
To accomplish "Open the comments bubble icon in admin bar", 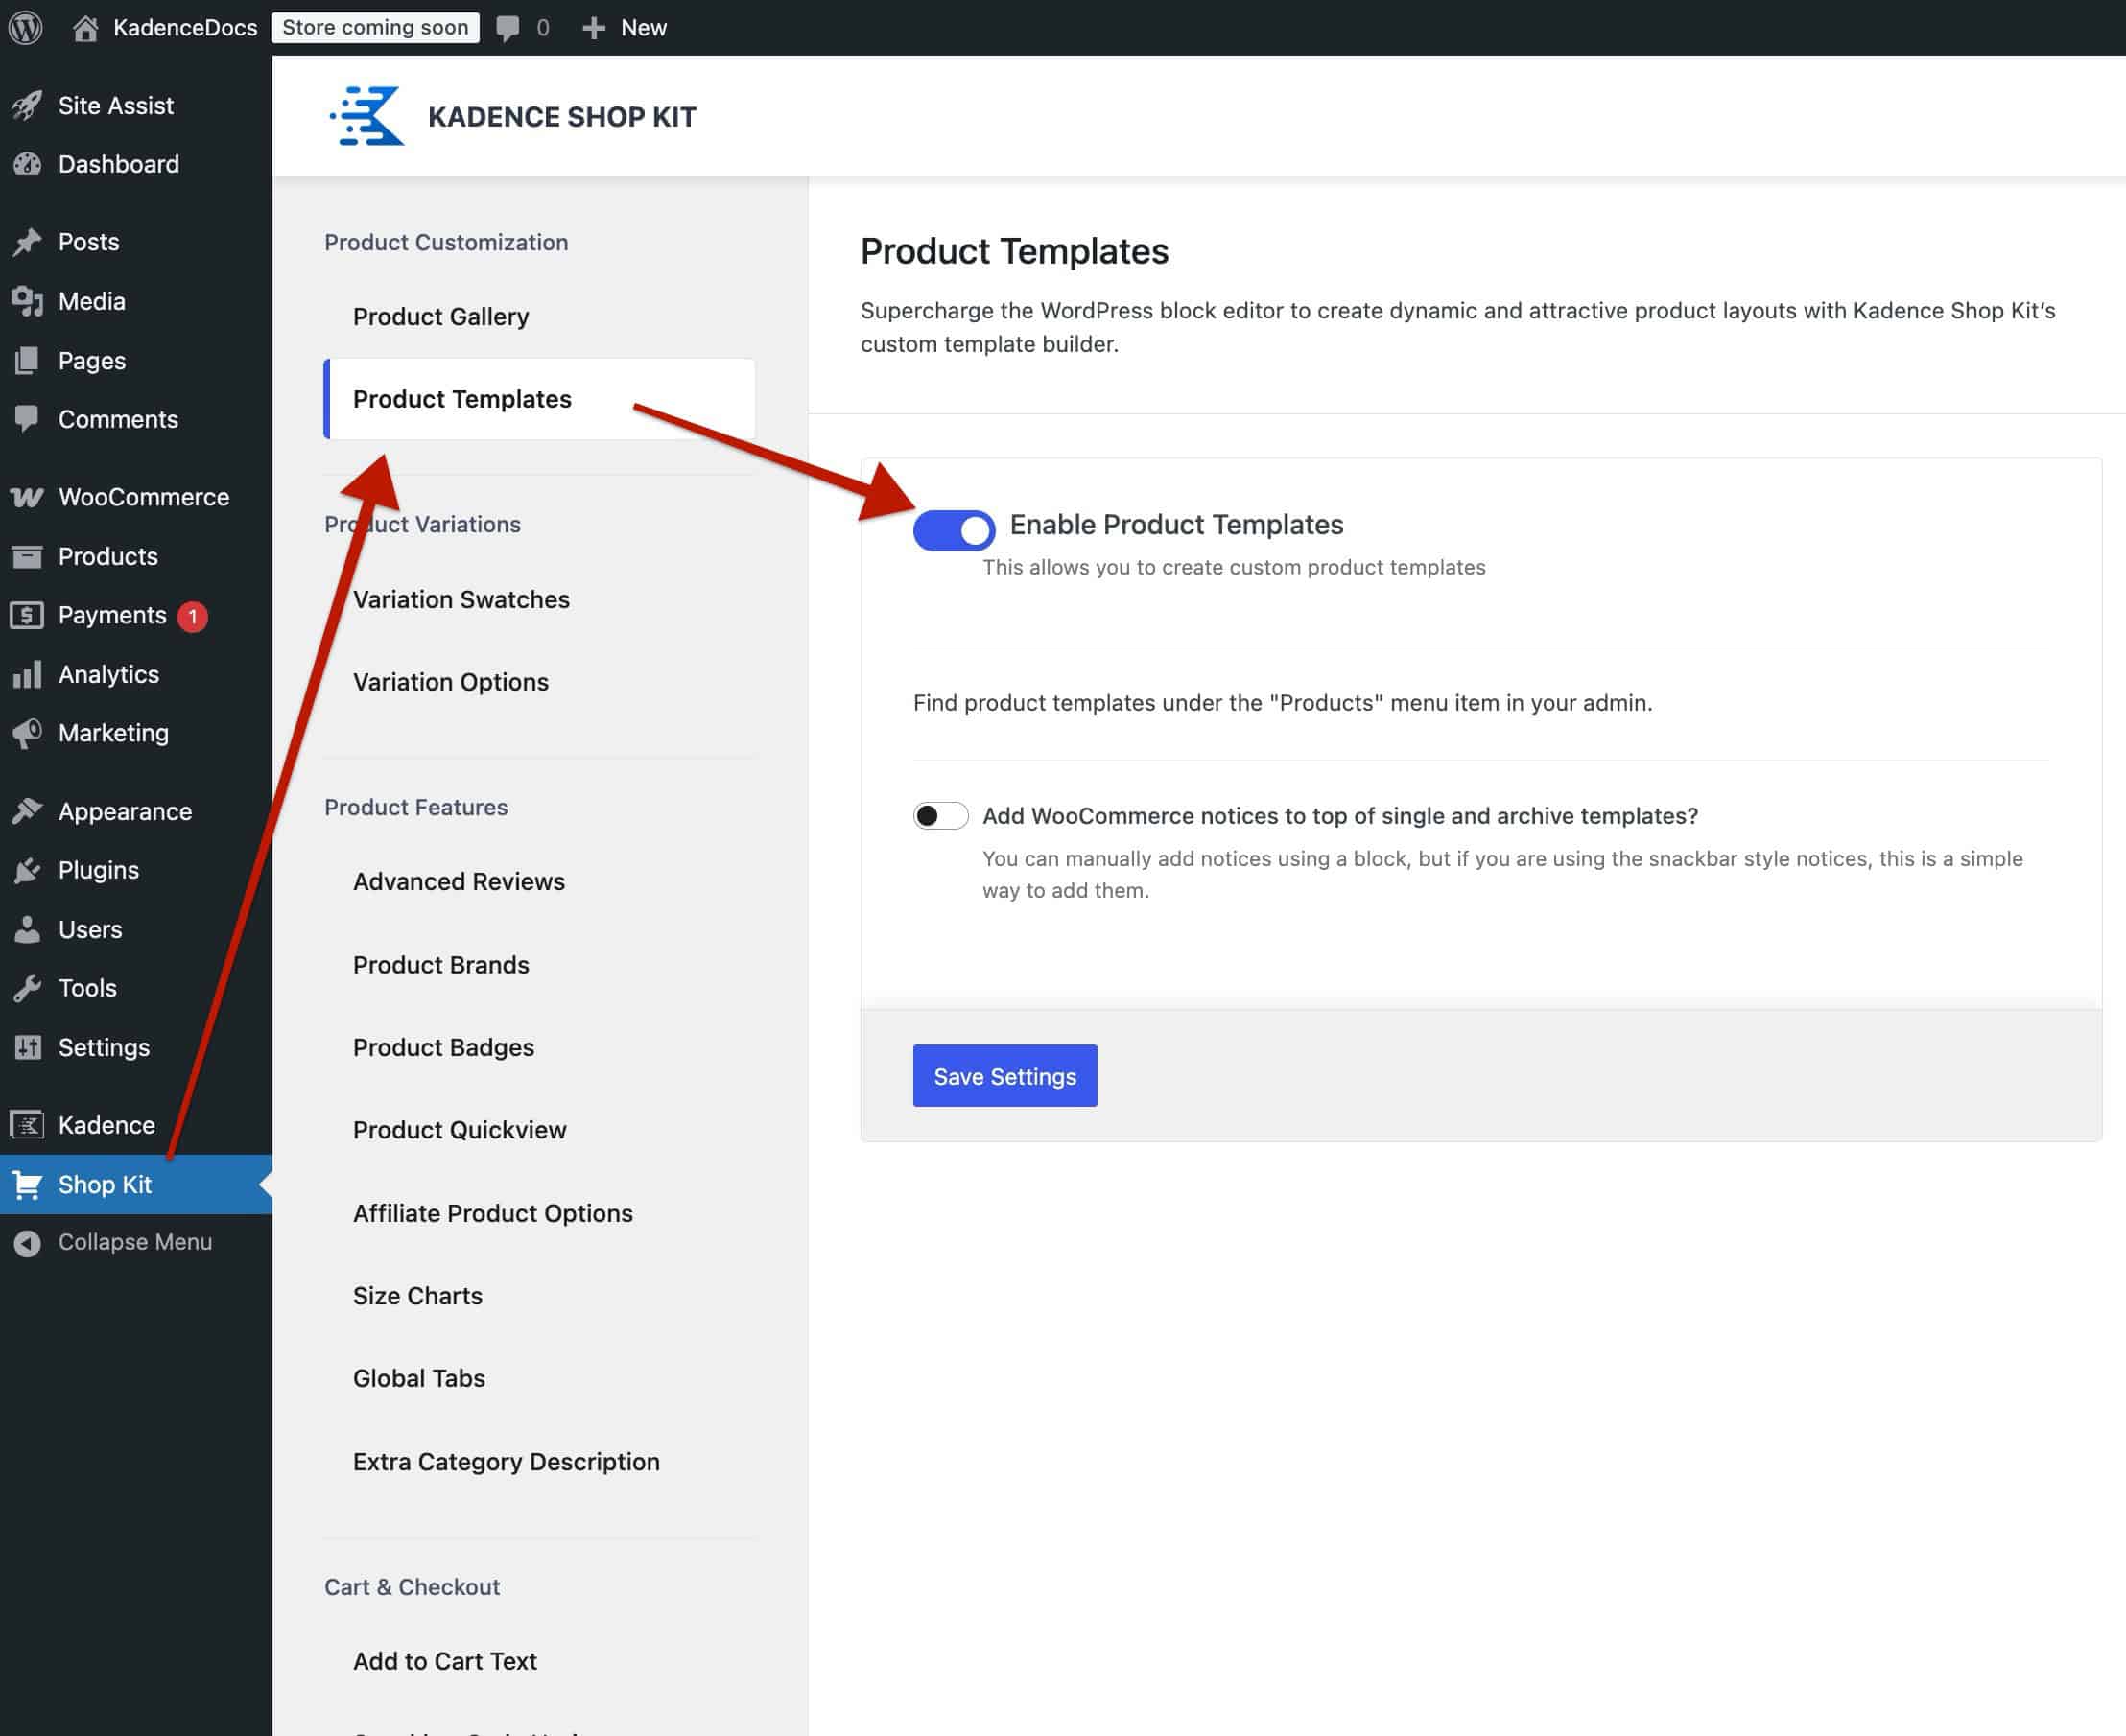I will pos(508,28).
